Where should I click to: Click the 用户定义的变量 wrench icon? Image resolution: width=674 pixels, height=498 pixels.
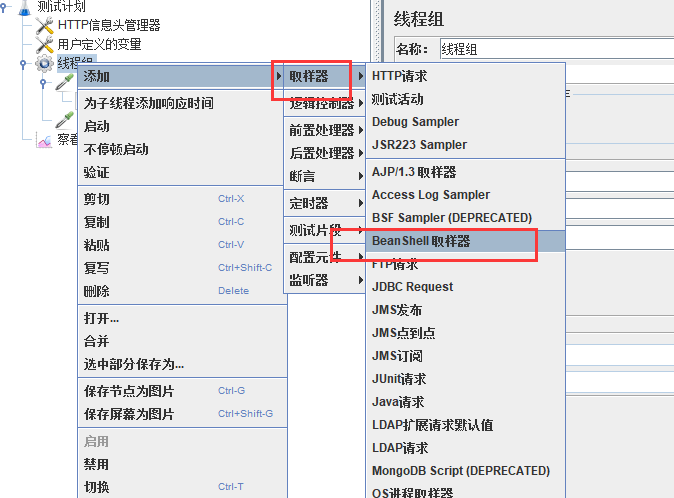[44, 44]
